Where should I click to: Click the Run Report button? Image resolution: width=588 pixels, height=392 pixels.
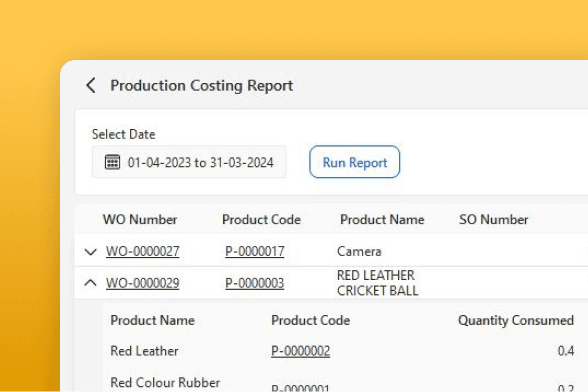[354, 162]
